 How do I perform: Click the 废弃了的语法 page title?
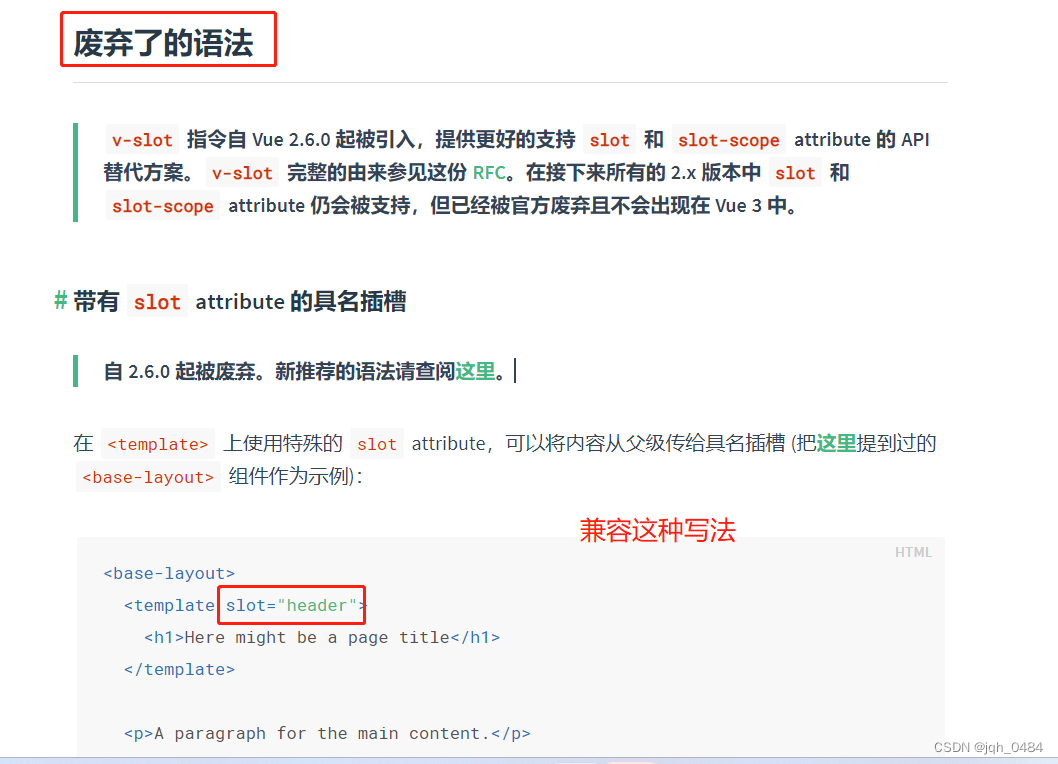tap(168, 39)
